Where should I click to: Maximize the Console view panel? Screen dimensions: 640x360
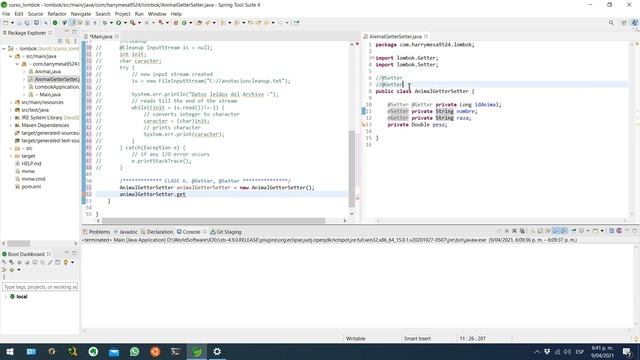tap(635, 231)
